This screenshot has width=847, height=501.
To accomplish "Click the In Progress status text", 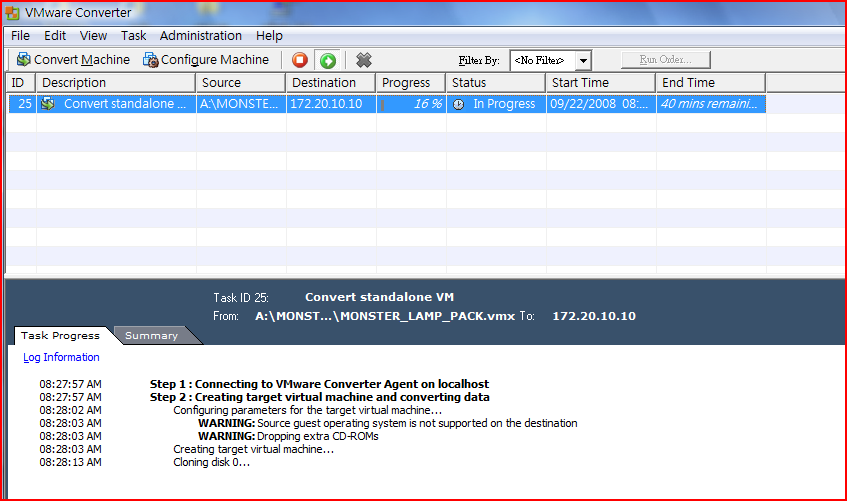I will pos(504,104).
